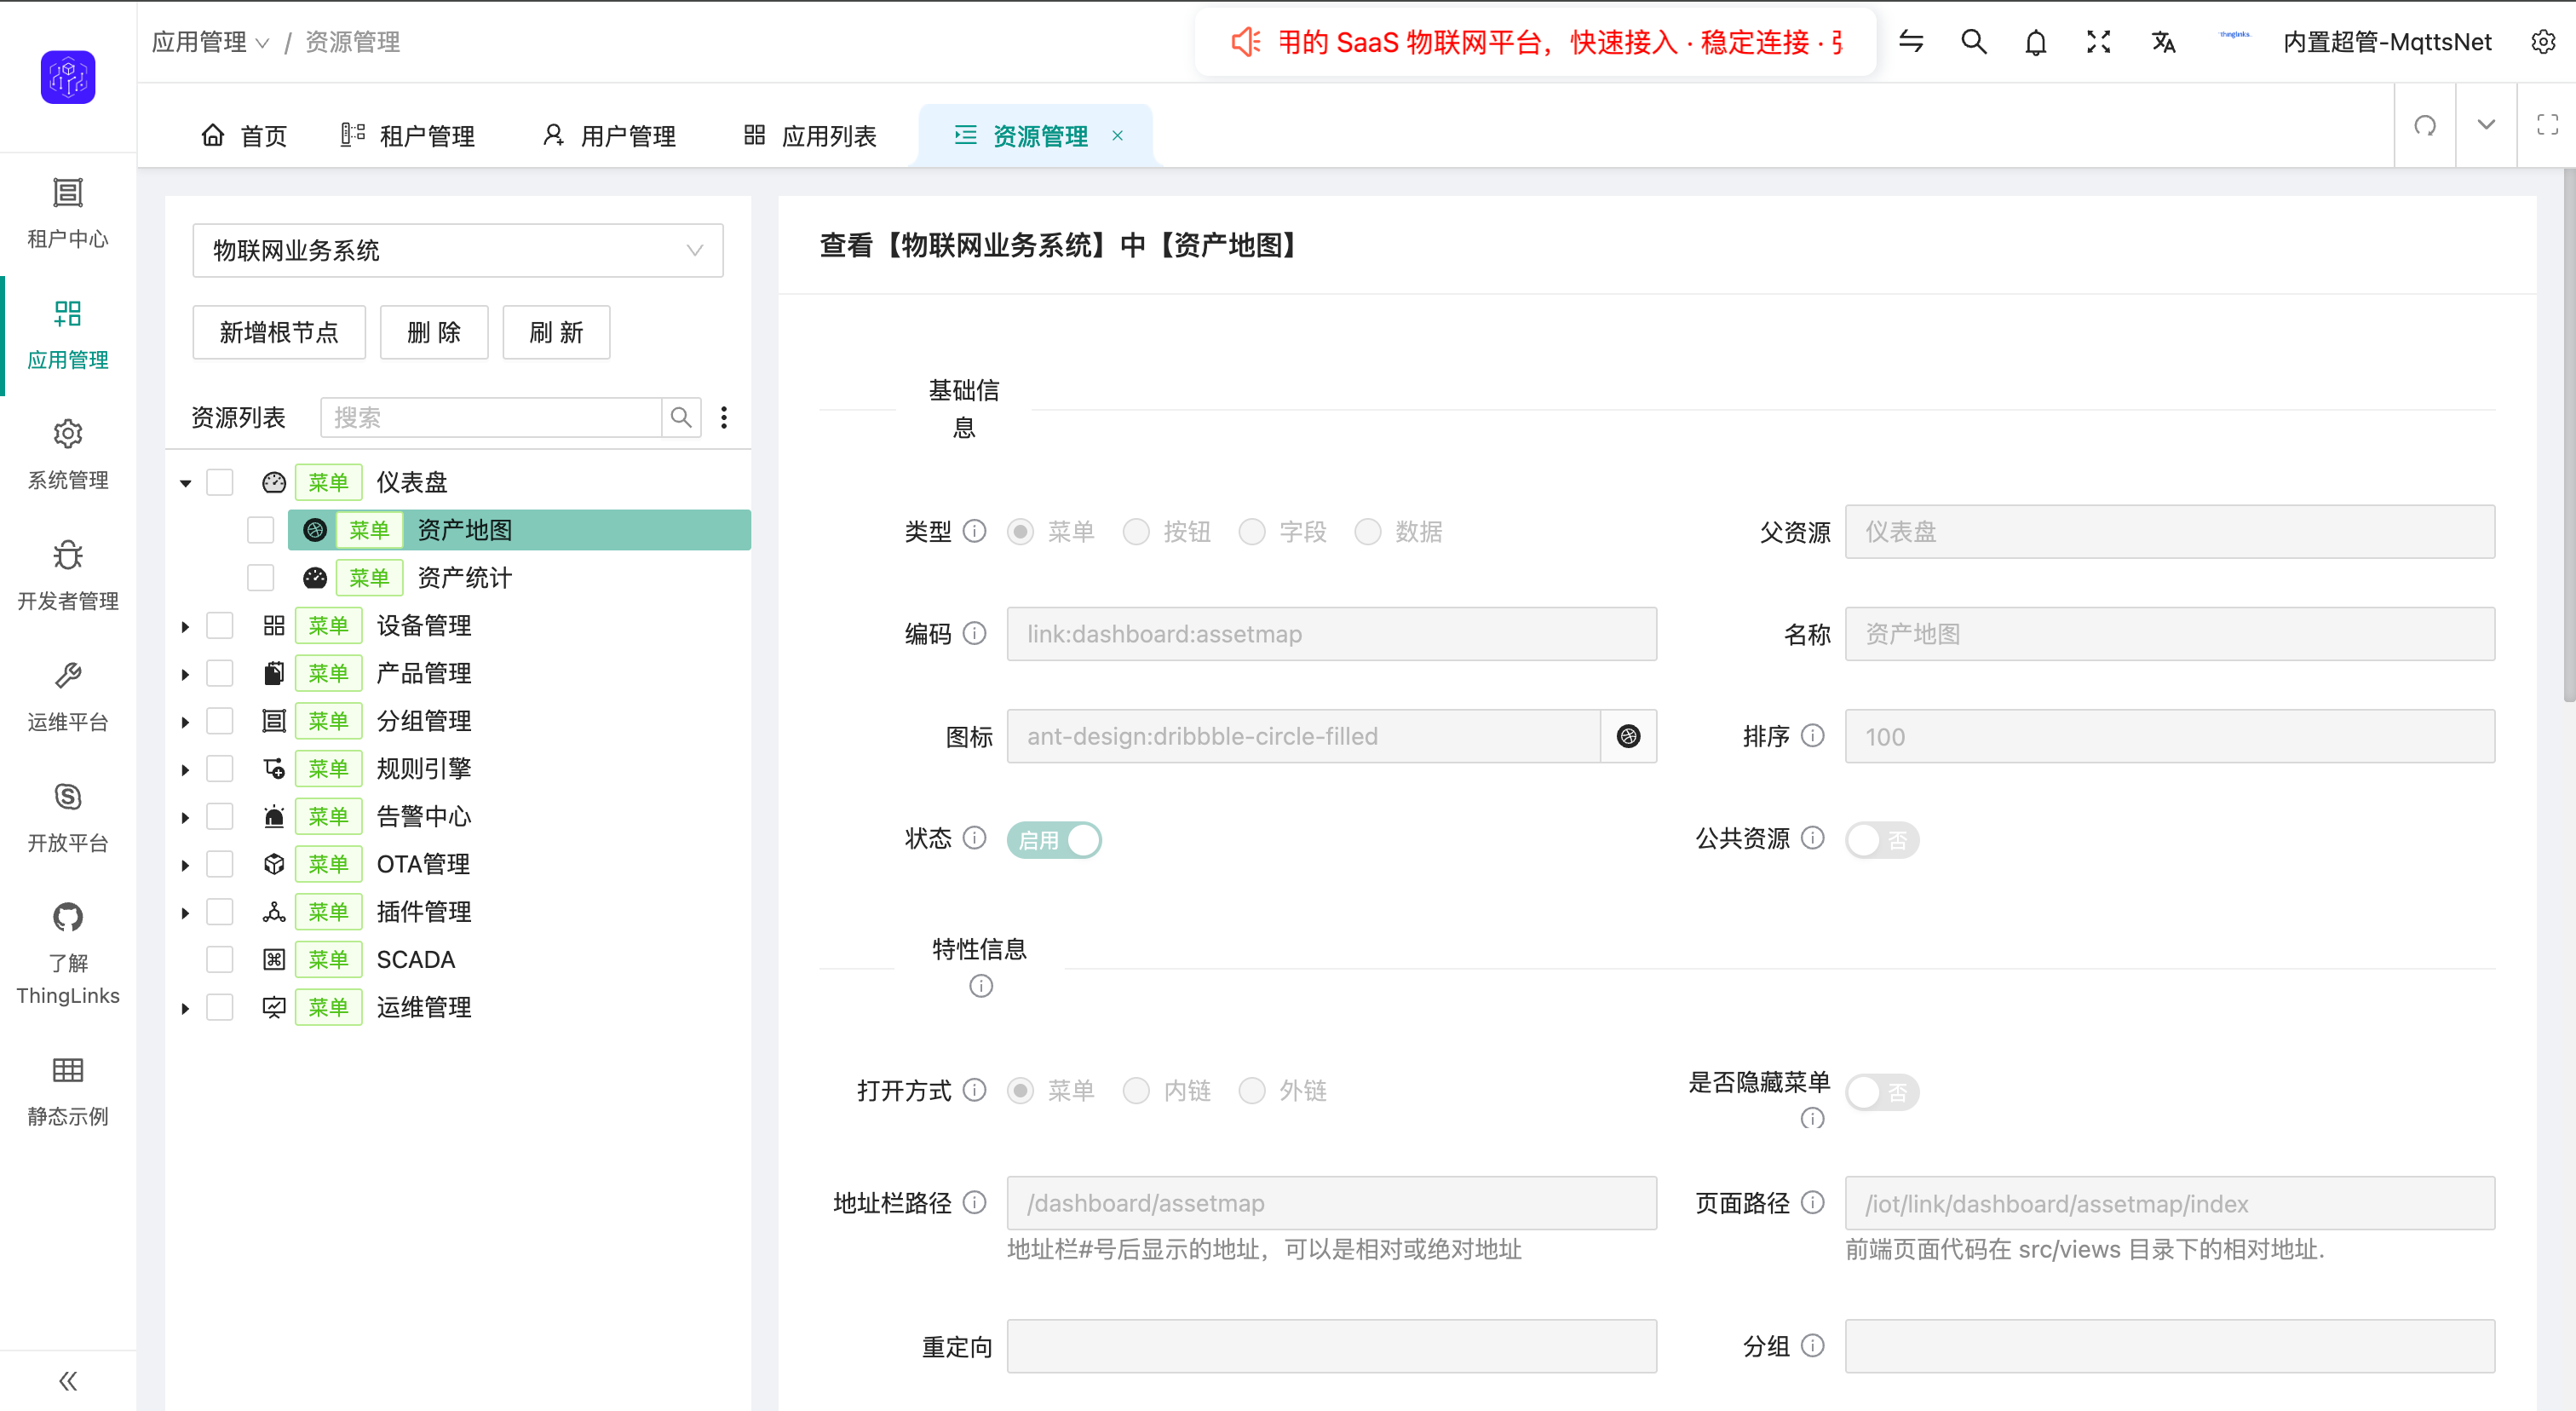Open the 内置超管-MqttsNet user menu
Image resolution: width=2576 pixels, height=1411 pixels.
click(2387, 42)
